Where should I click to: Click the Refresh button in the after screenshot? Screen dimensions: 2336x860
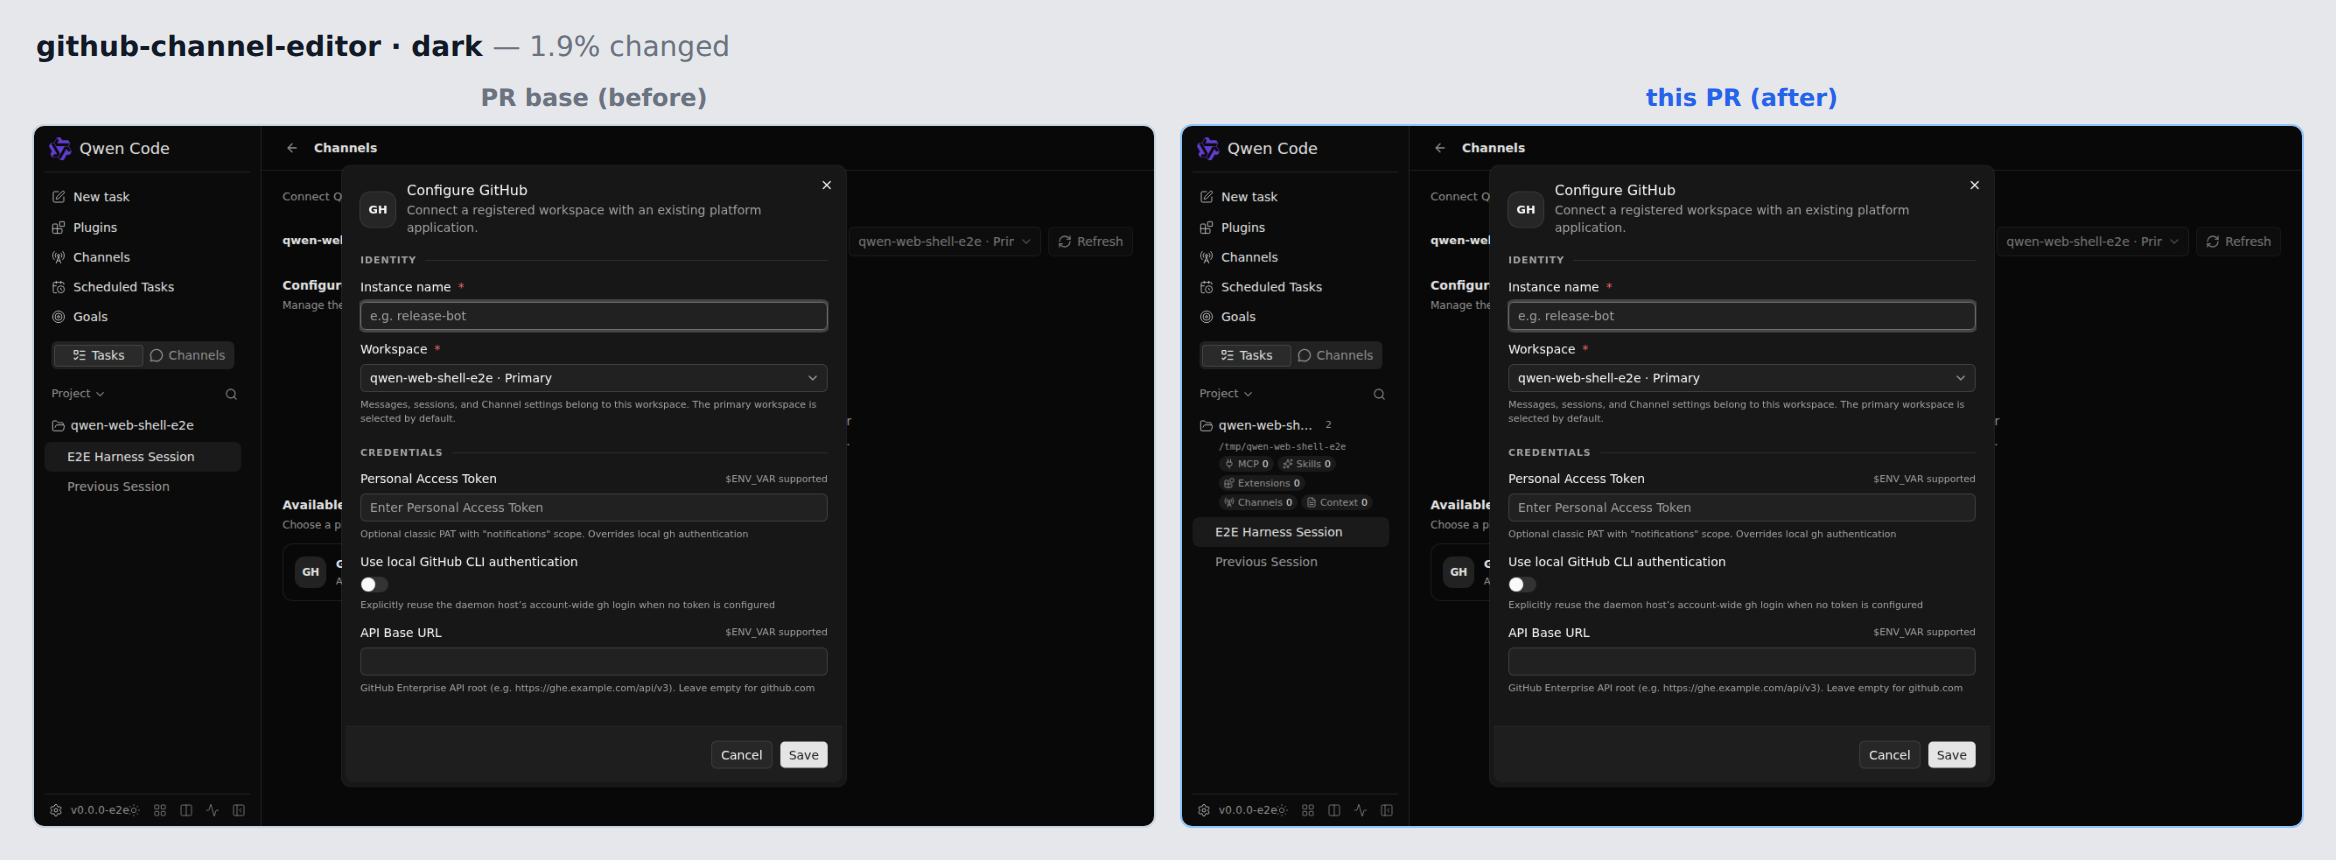(x=2239, y=242)
